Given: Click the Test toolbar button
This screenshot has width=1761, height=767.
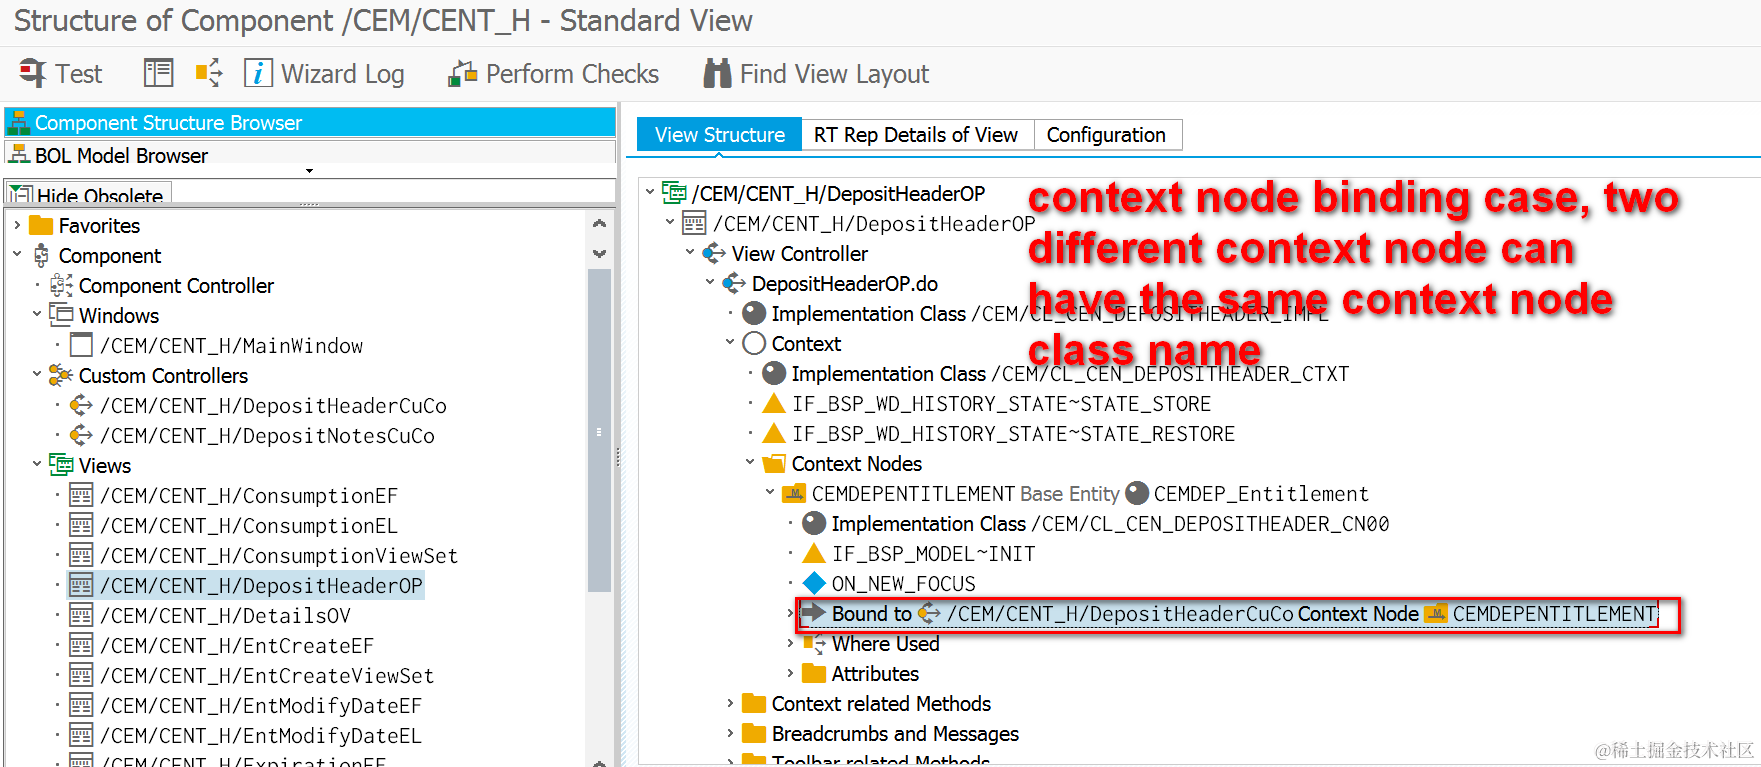Looking at the screenshot, I should coord(61,74).
